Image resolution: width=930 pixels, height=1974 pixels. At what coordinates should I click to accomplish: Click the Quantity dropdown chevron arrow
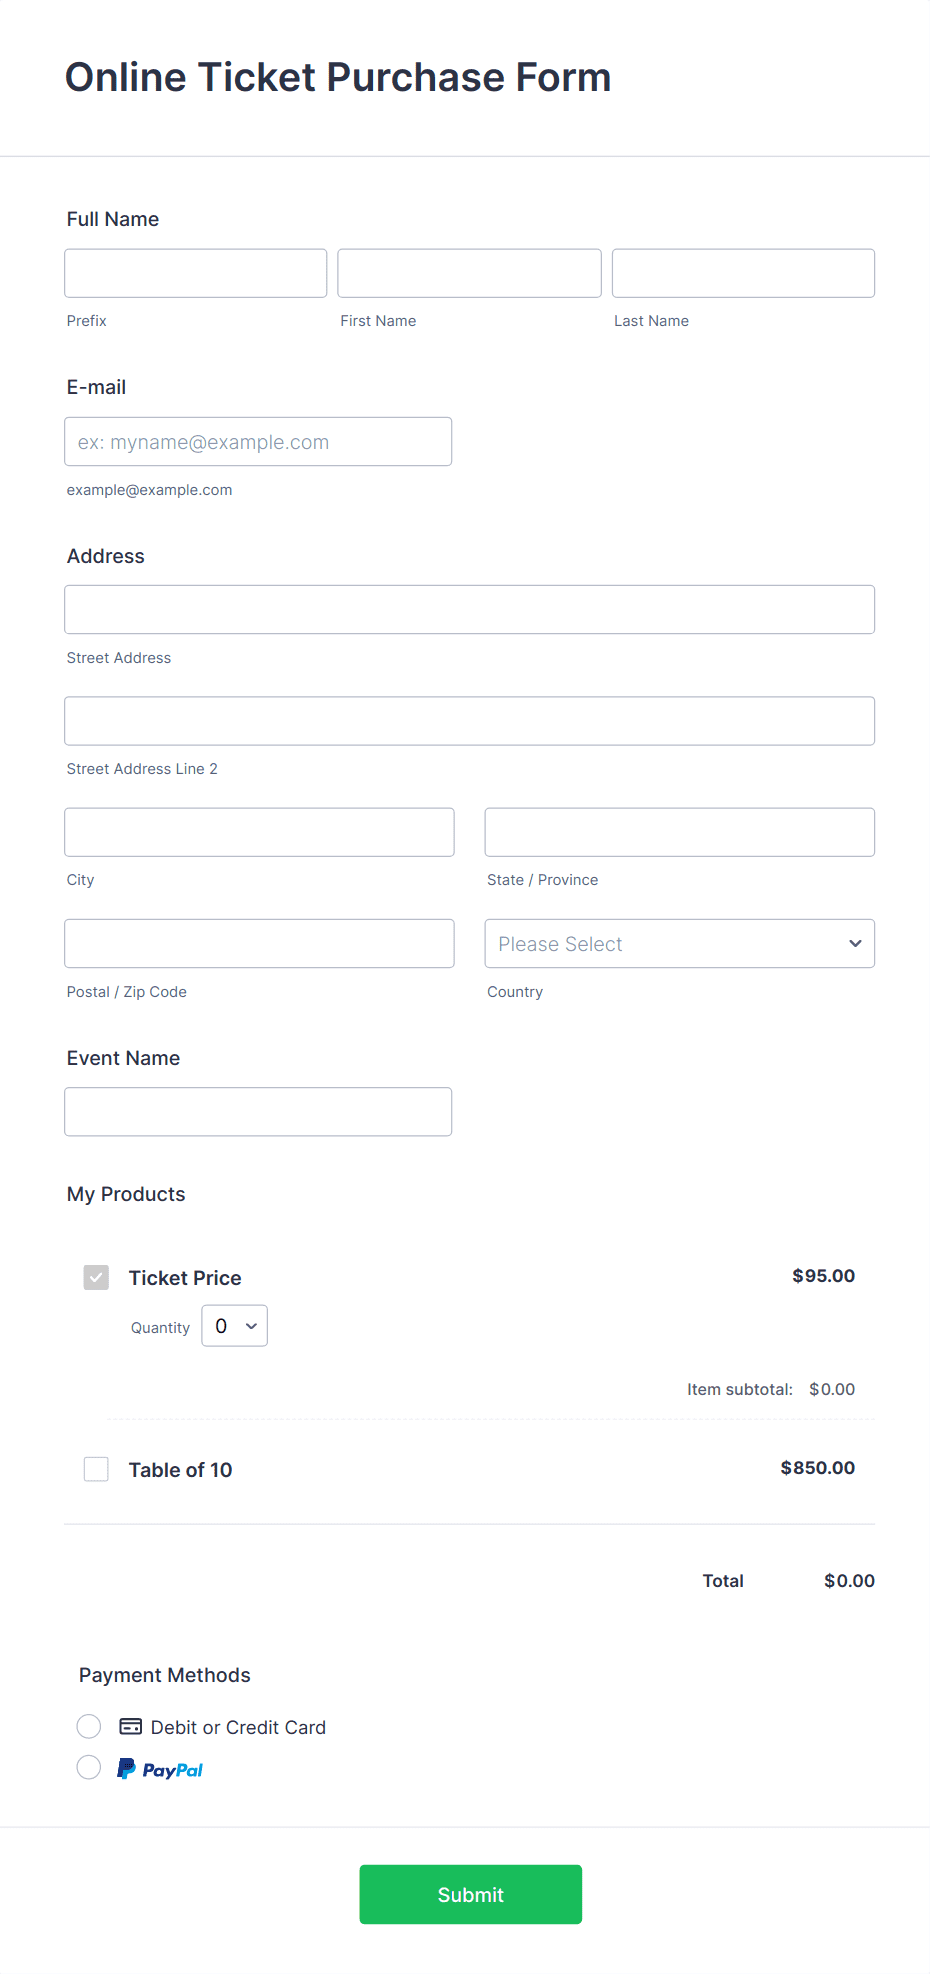(x=251, y=1325)
